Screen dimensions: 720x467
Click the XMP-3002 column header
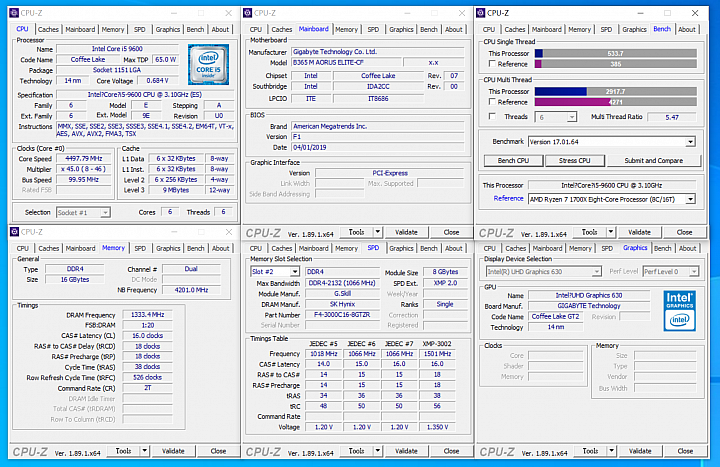[x=437, y=343]
